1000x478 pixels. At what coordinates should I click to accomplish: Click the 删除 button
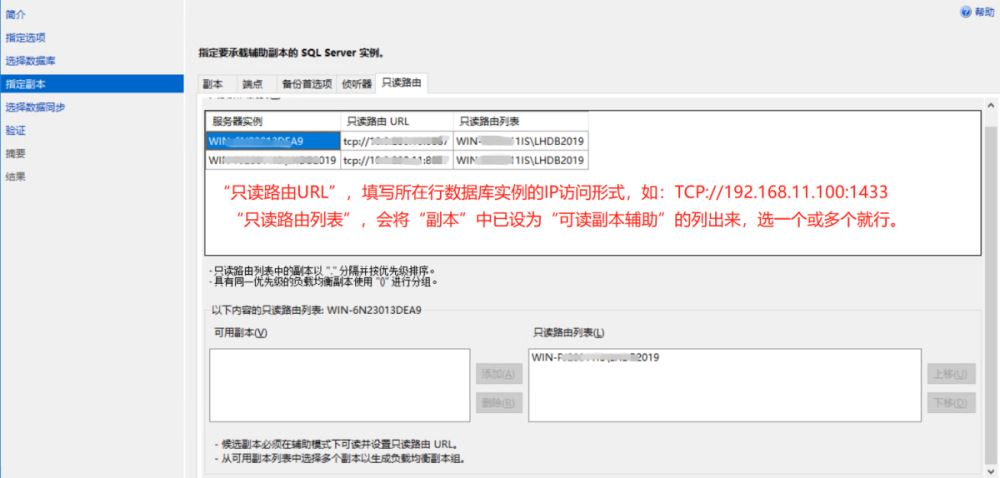[x=499, y=403]
